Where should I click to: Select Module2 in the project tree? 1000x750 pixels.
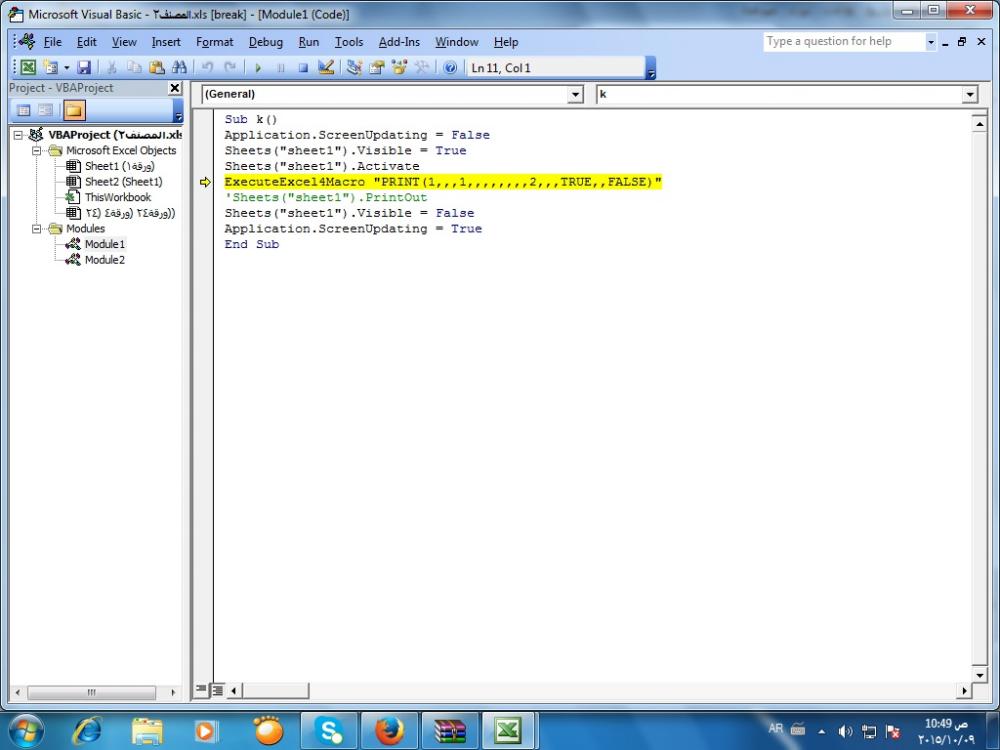pyautogui.click(x=105, y=260)
